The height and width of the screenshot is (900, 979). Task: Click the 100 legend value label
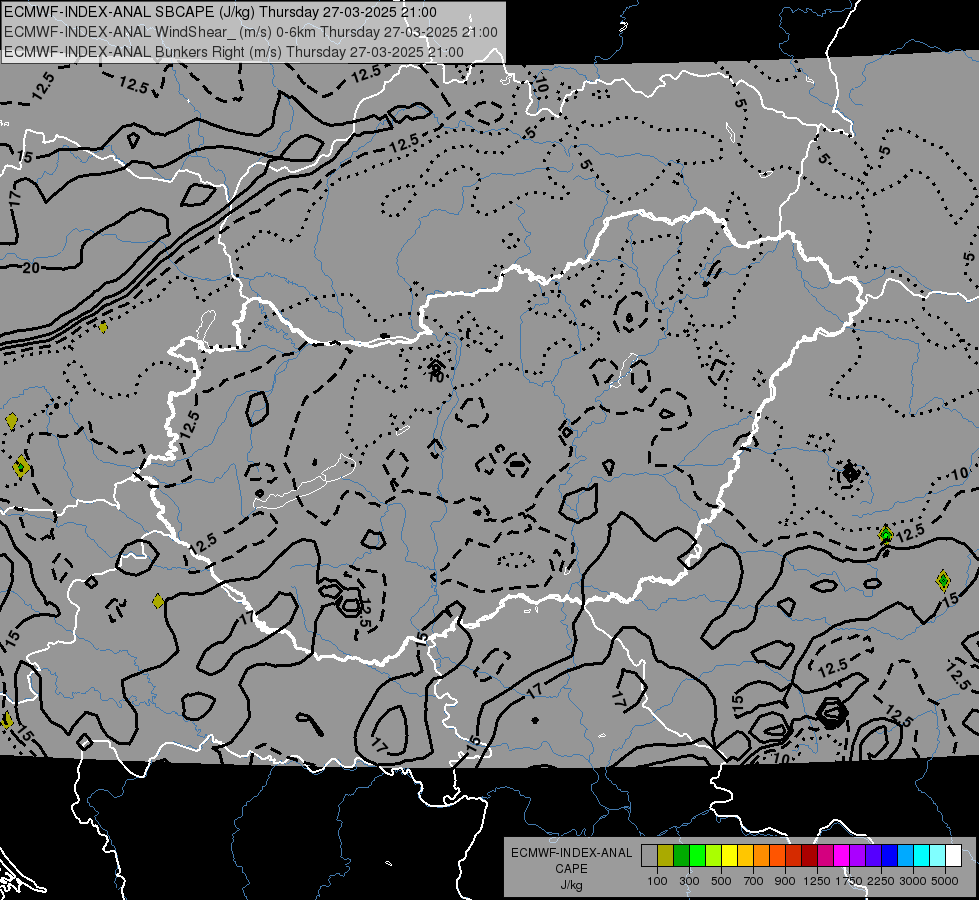tap(657, 881)
